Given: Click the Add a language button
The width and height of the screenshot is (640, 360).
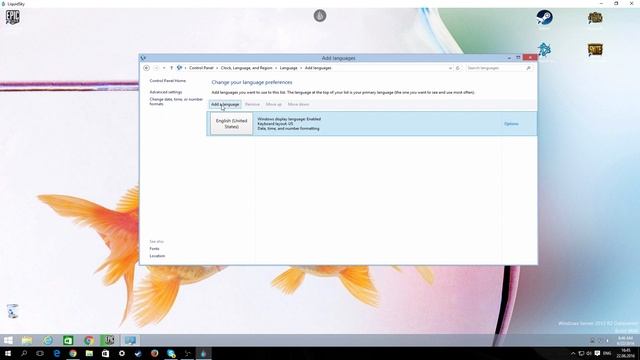Looking at the screenshot, I should [x=225, y=104].
